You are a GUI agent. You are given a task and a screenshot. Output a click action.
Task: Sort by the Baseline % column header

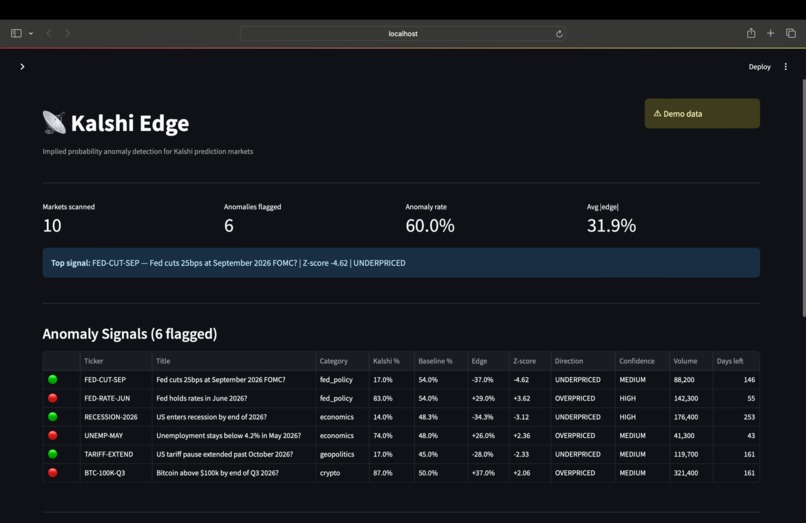pos(441,361)
